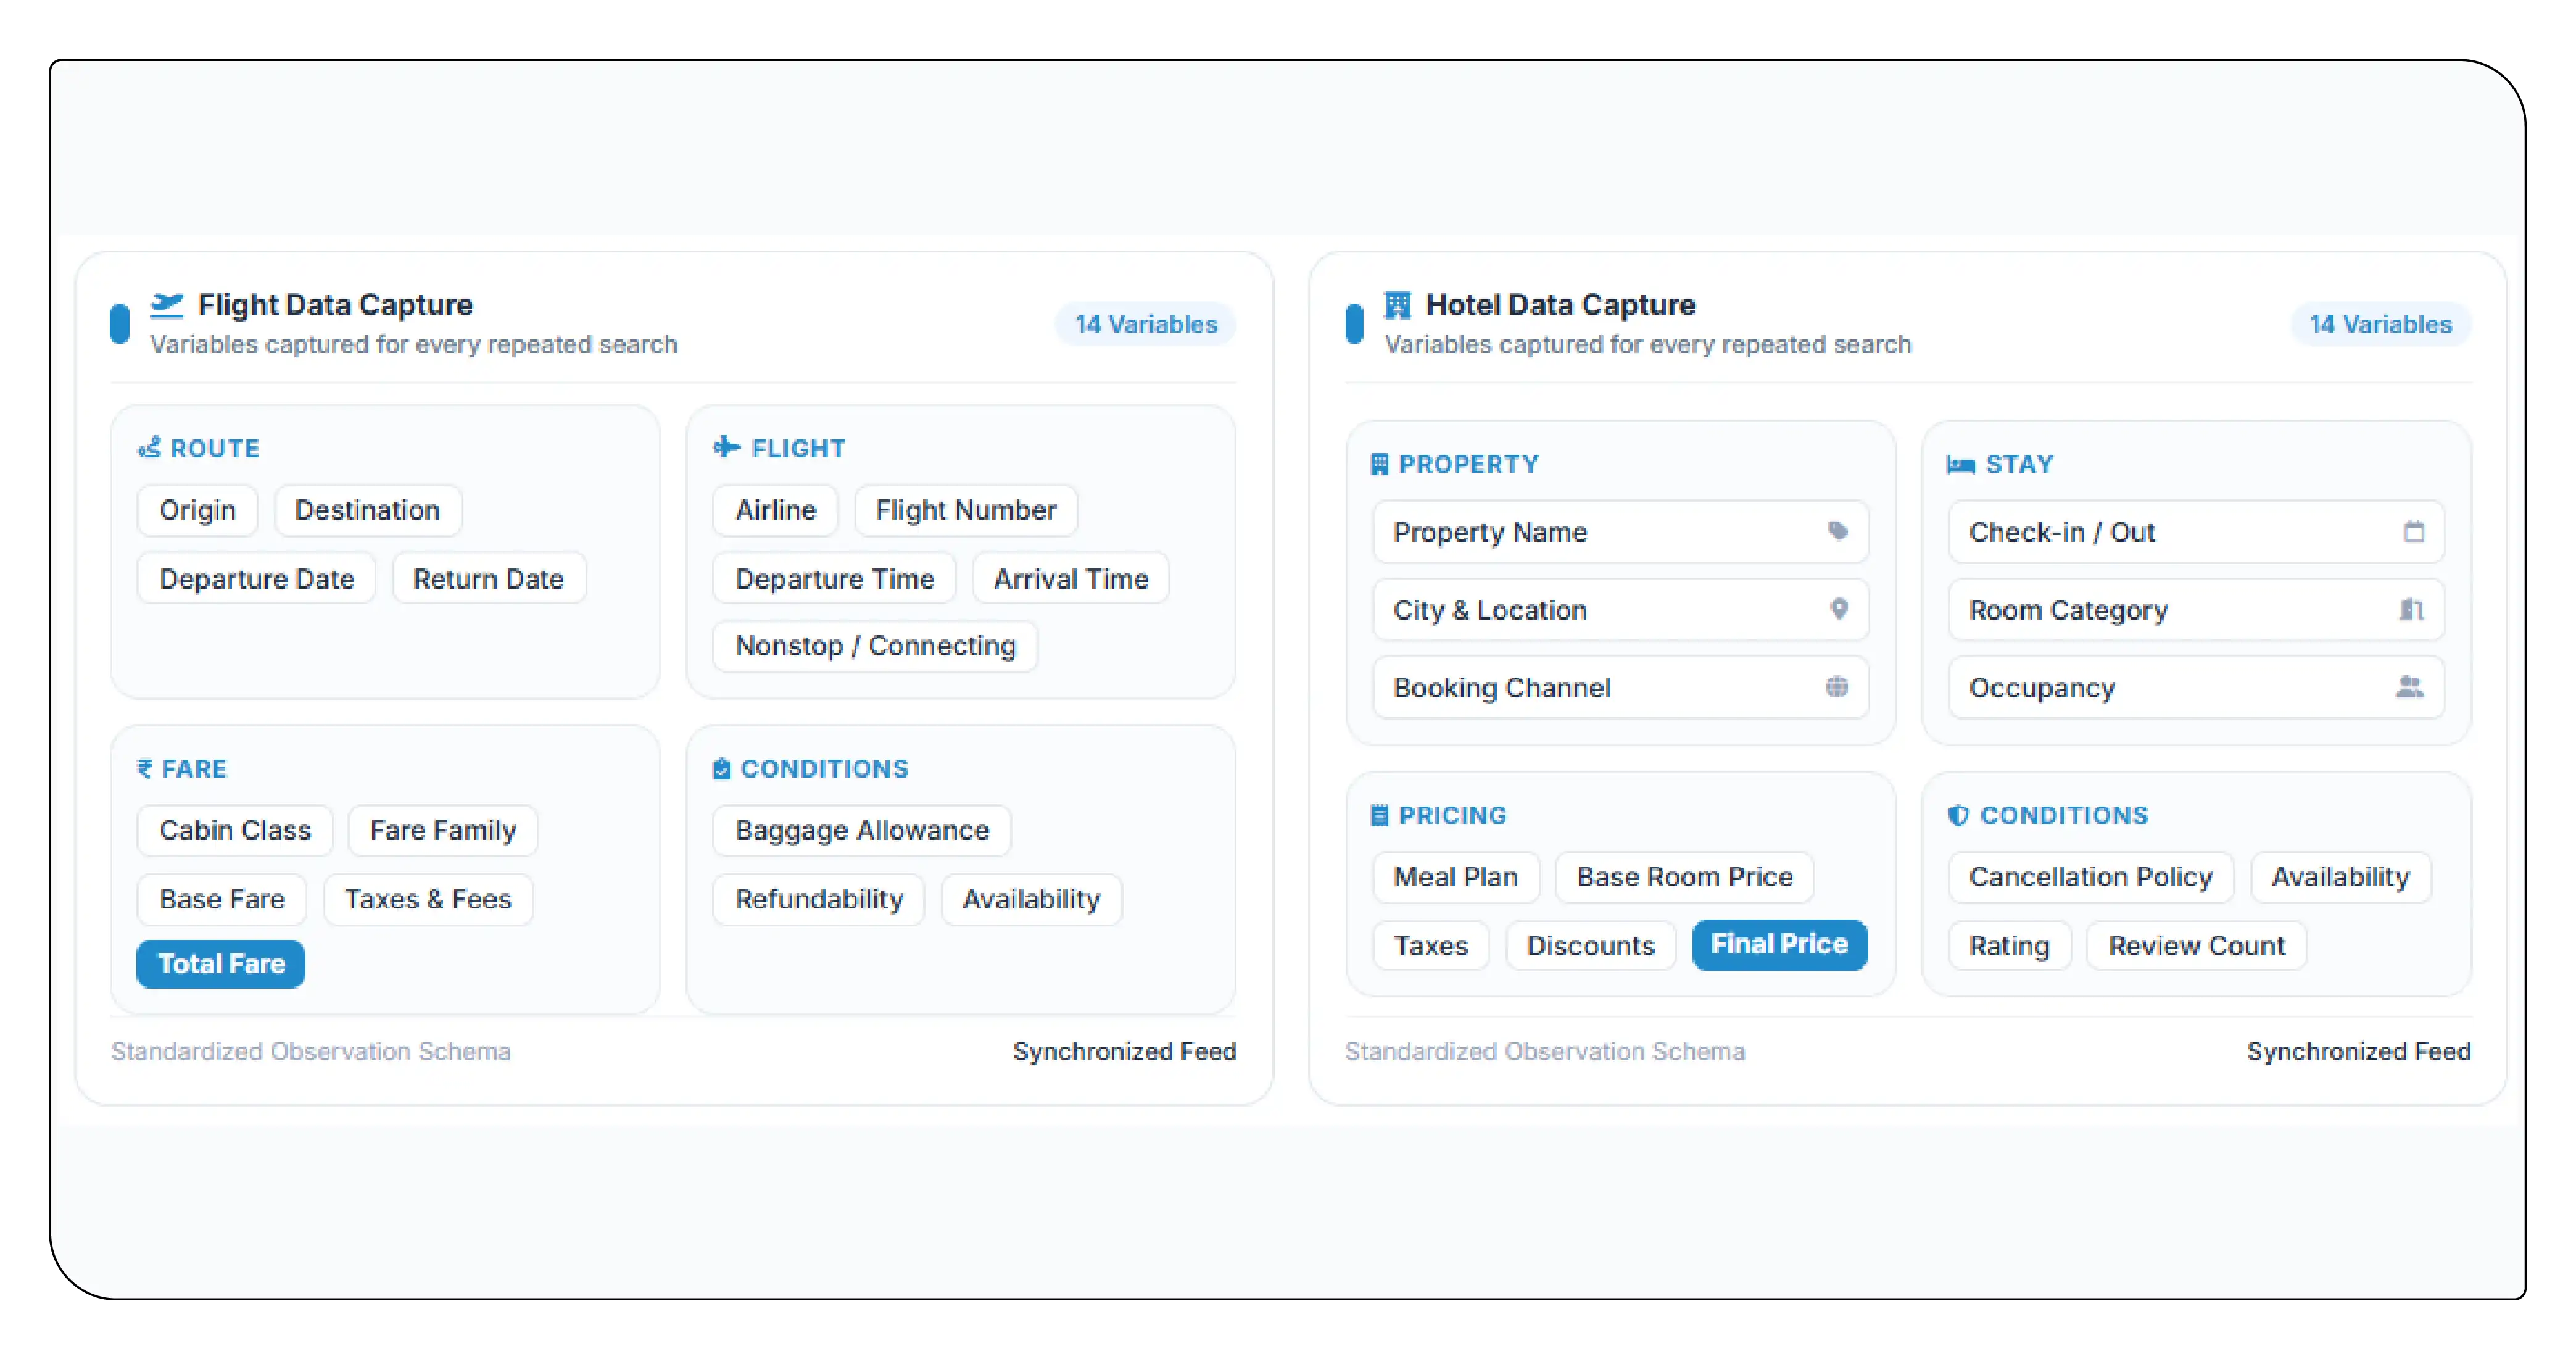Click the building icon next to PROPERTY
The image size is (2576, 1359).
coord(1379,463)
